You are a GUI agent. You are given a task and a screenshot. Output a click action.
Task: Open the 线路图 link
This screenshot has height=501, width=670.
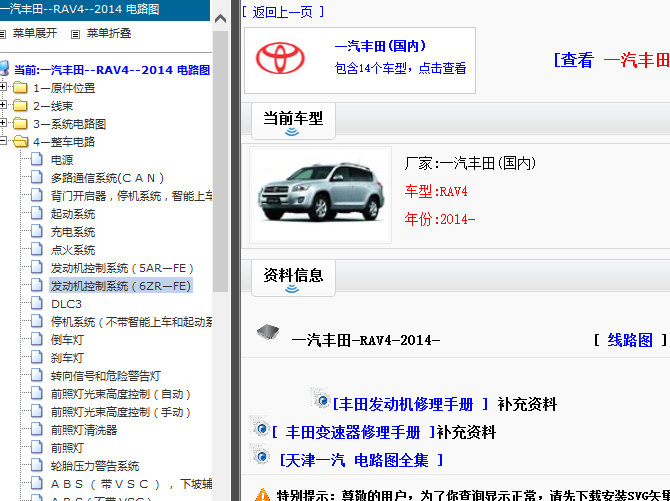630,340
